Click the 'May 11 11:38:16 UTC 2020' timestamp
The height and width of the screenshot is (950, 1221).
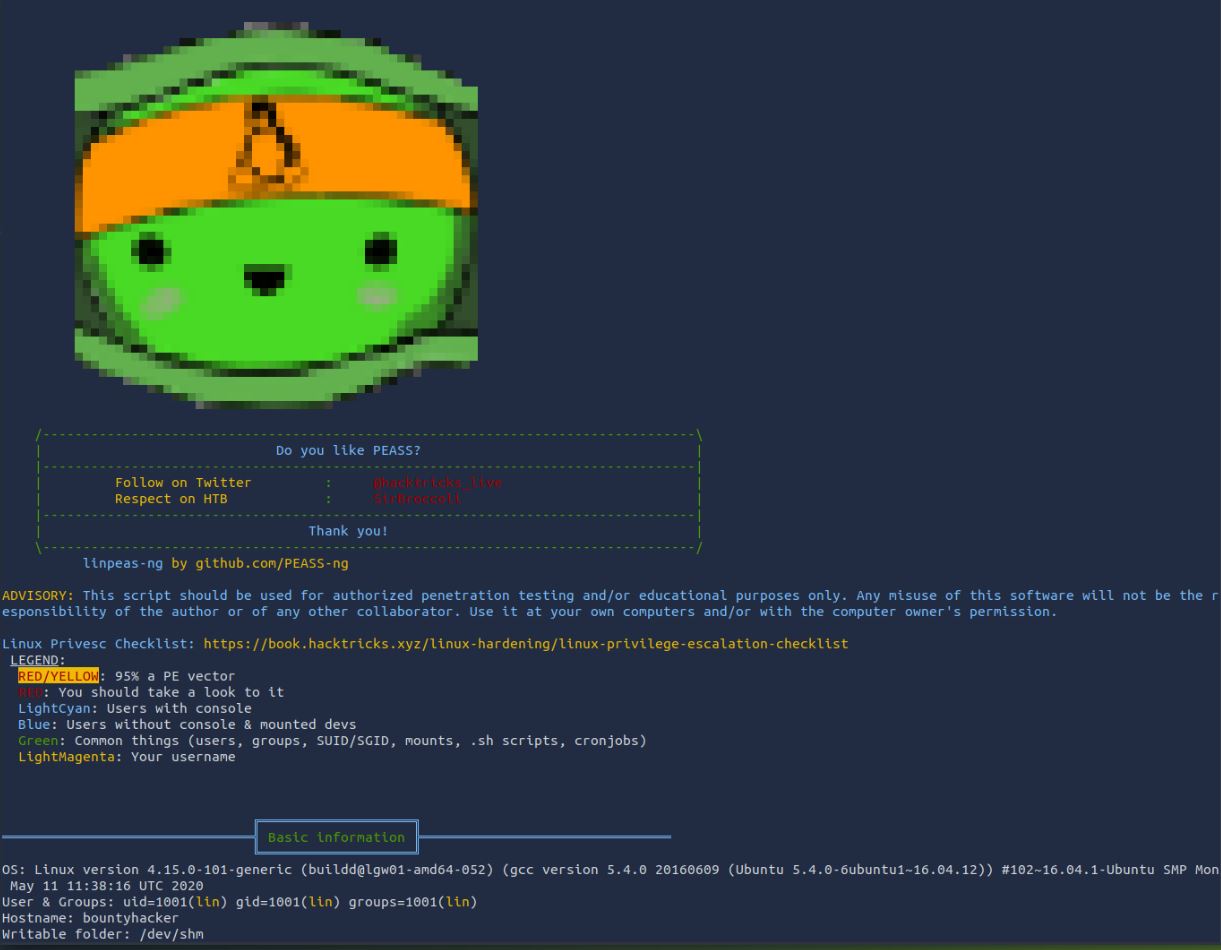pyautogui.click(x=106, y=886)
